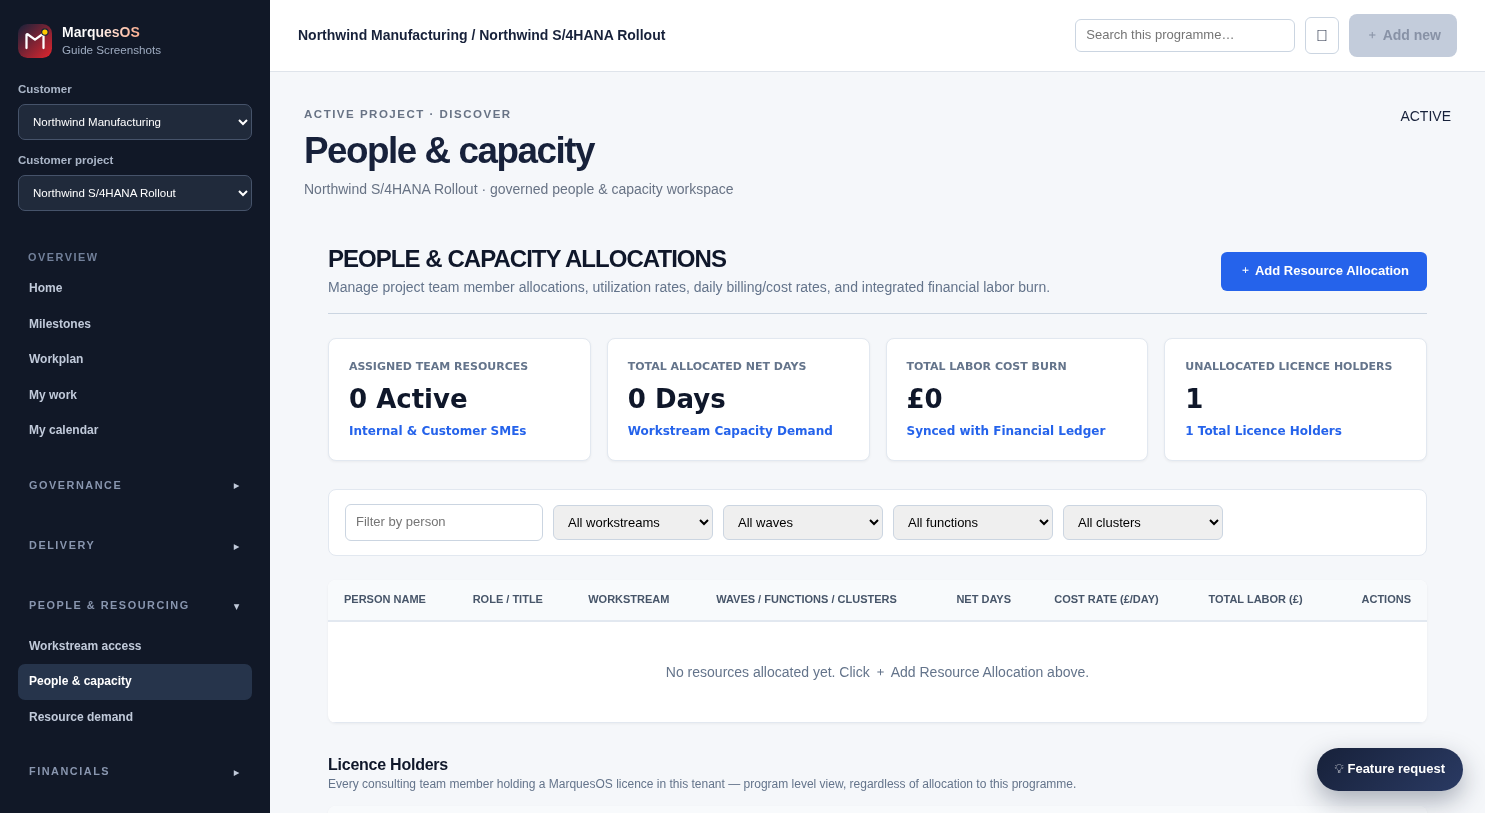This screenshot has height=813, width=1485.
Task: Click the Internal & Customer SMEs link
Action: (x=437, y=431)
